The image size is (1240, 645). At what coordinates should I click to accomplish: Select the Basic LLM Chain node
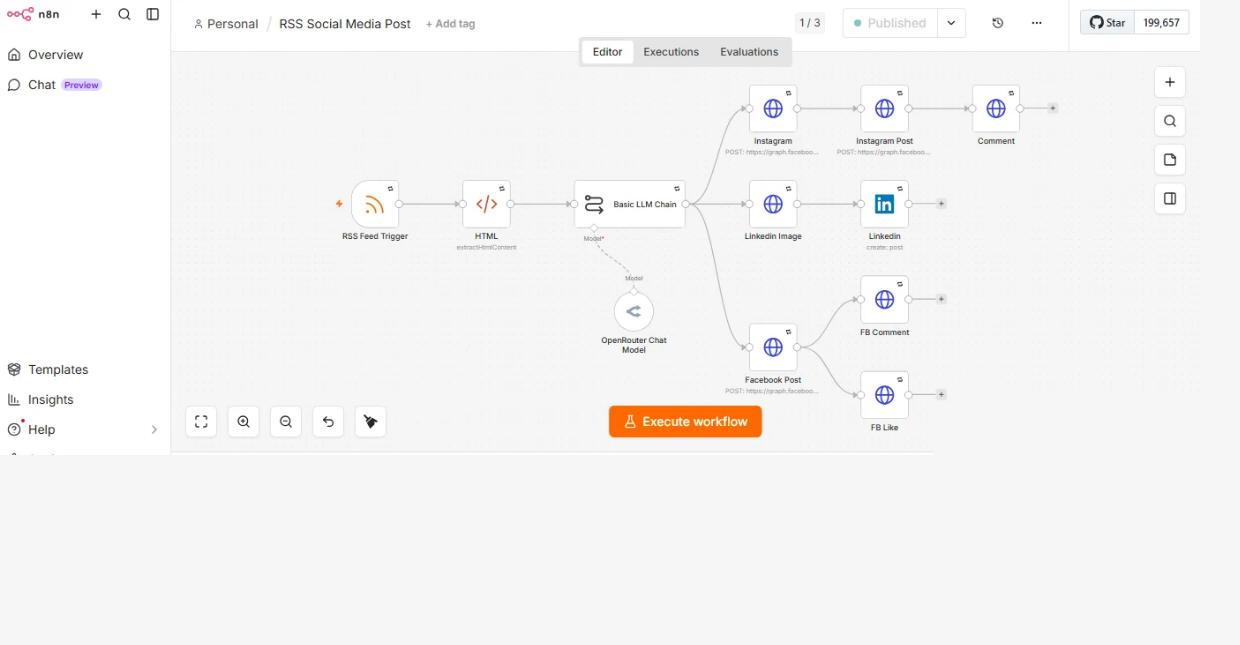630,204
